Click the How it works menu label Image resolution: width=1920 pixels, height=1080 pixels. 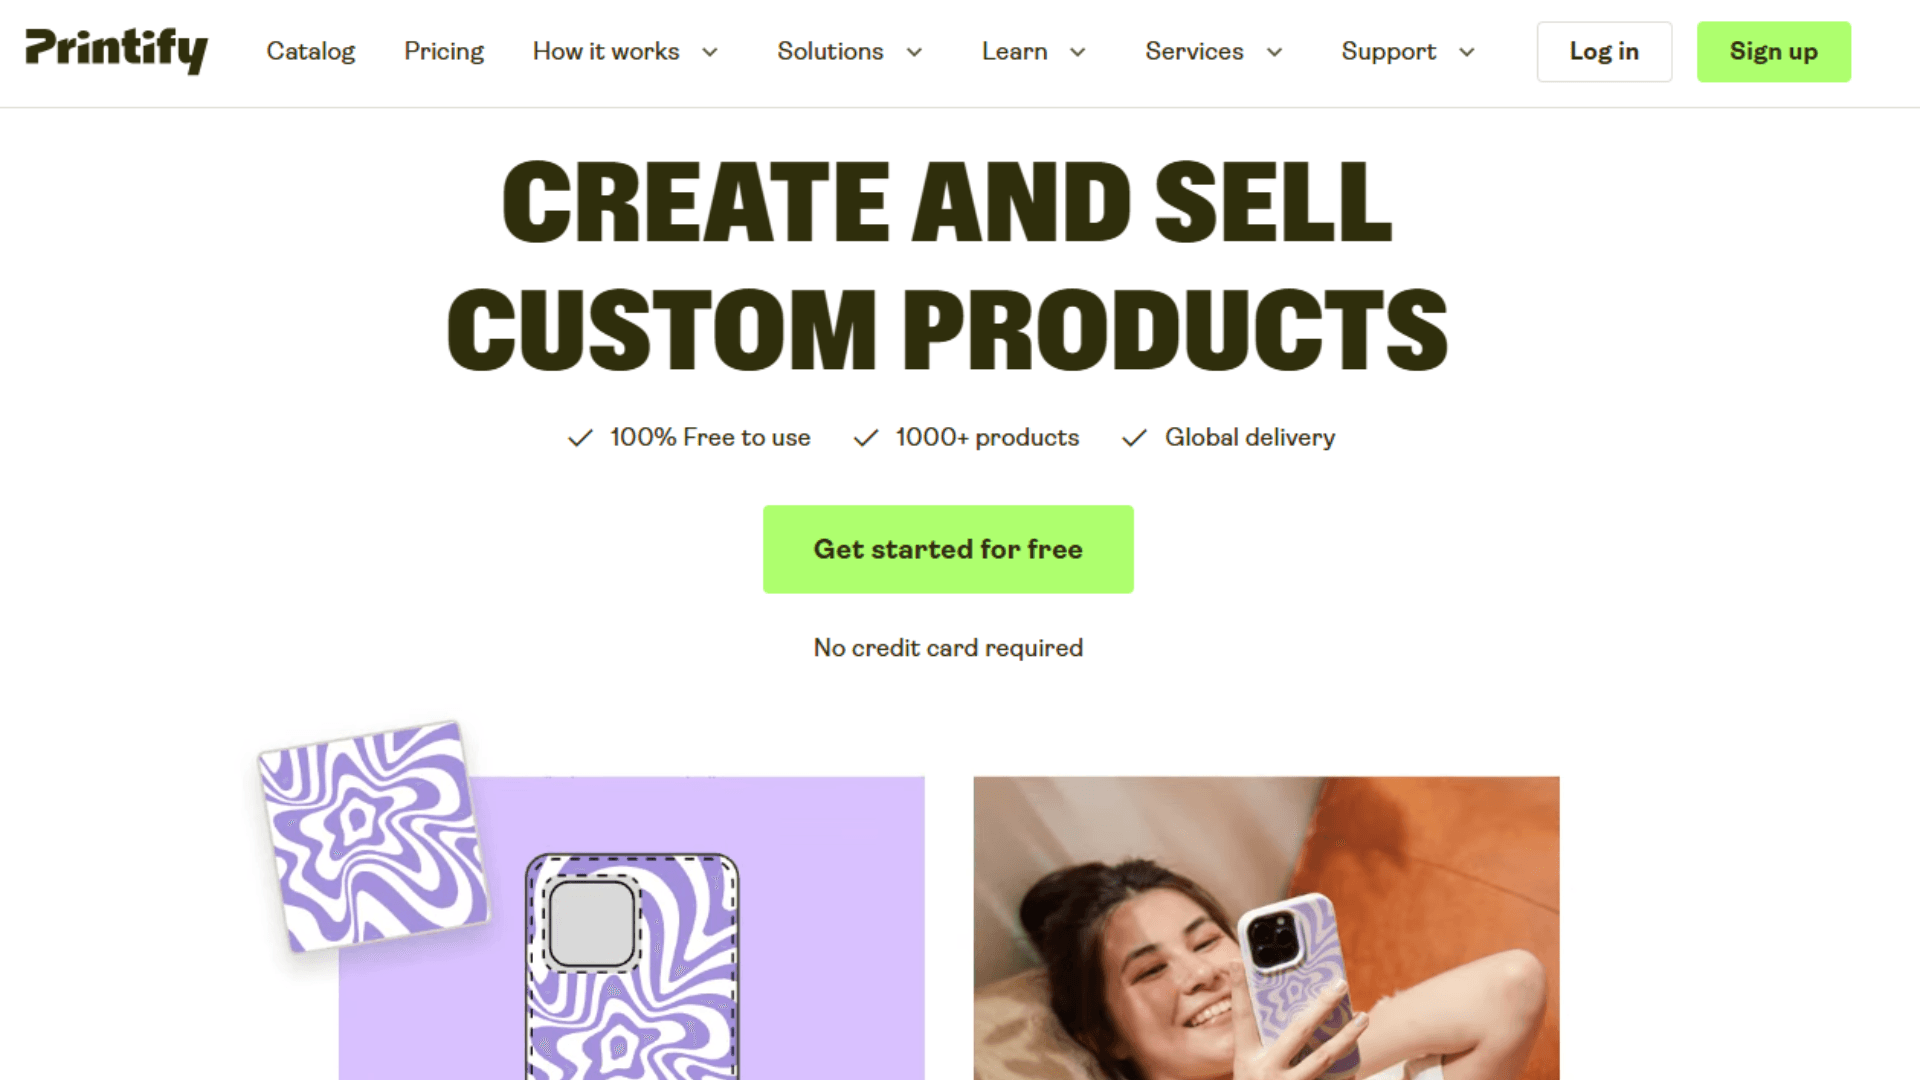pyautogui.click(x=606, y=51)
